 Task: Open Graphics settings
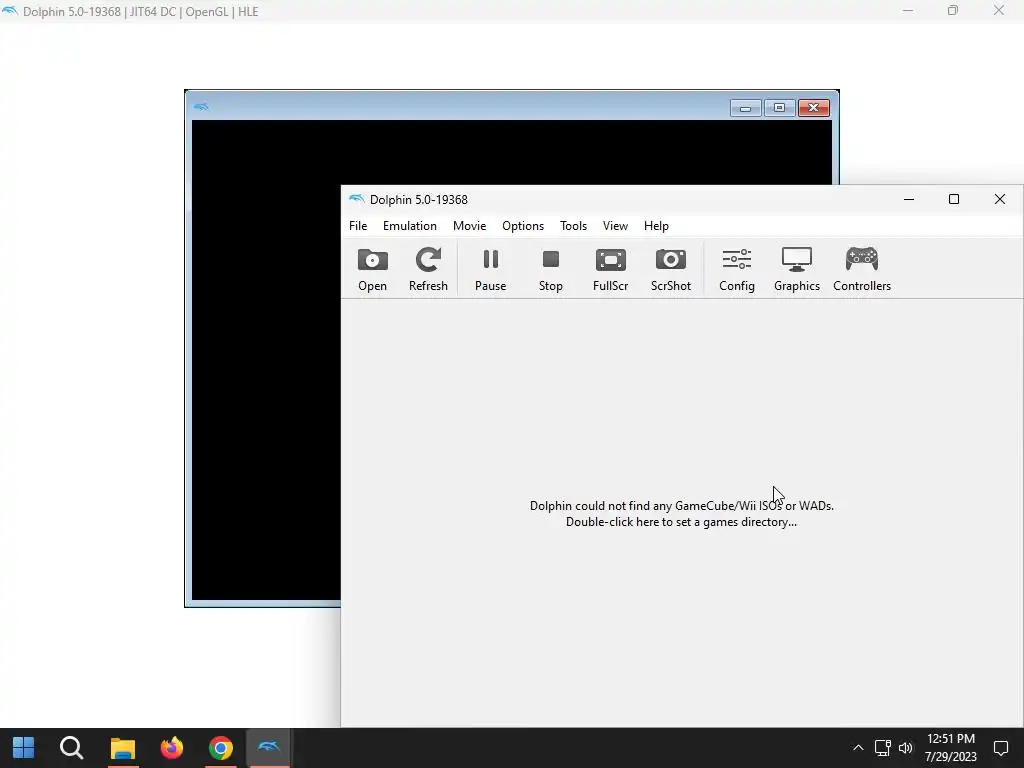[x=797, y=269]
